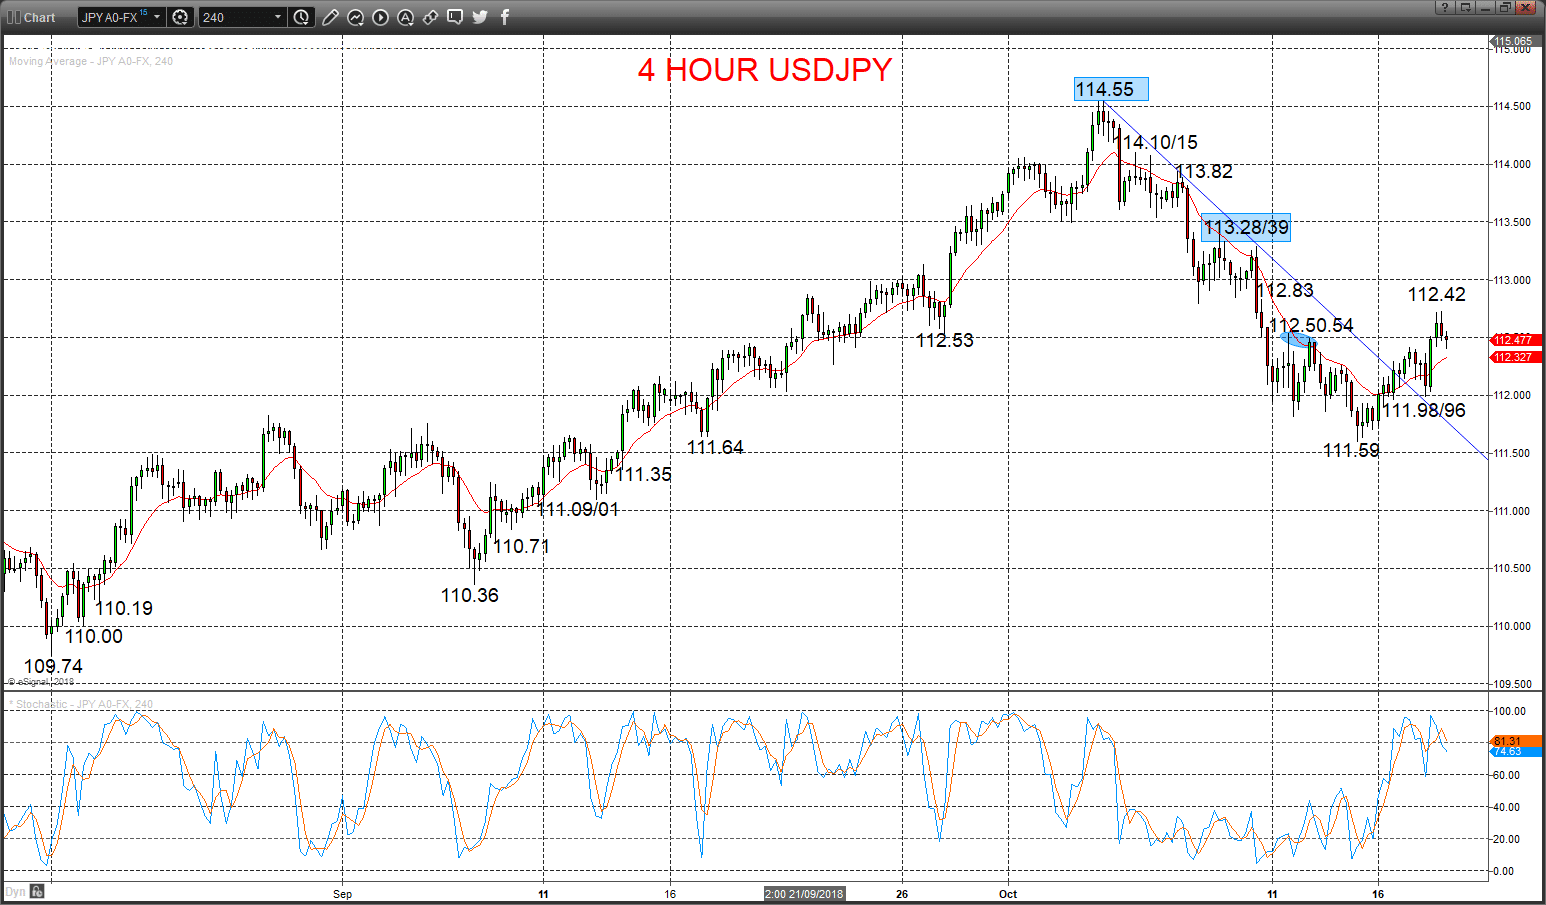Click the 111.98/96 price label

point(1424,410)
